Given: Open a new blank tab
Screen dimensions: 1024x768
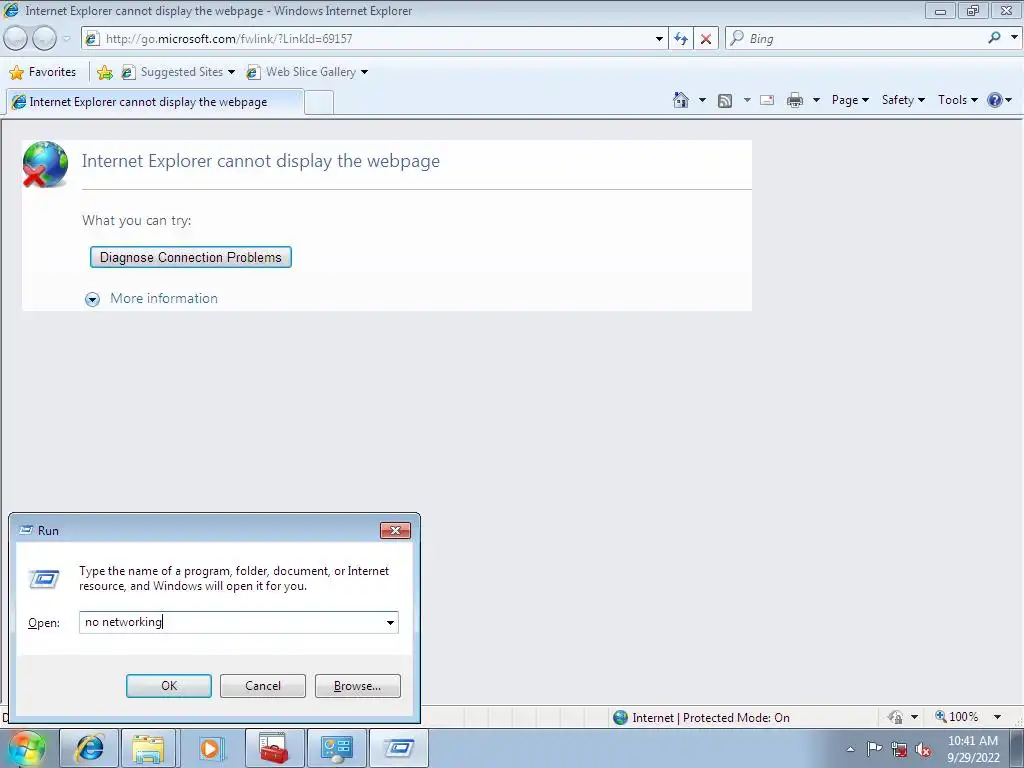Looking at the screenshot, I should [x=319, y=103].
